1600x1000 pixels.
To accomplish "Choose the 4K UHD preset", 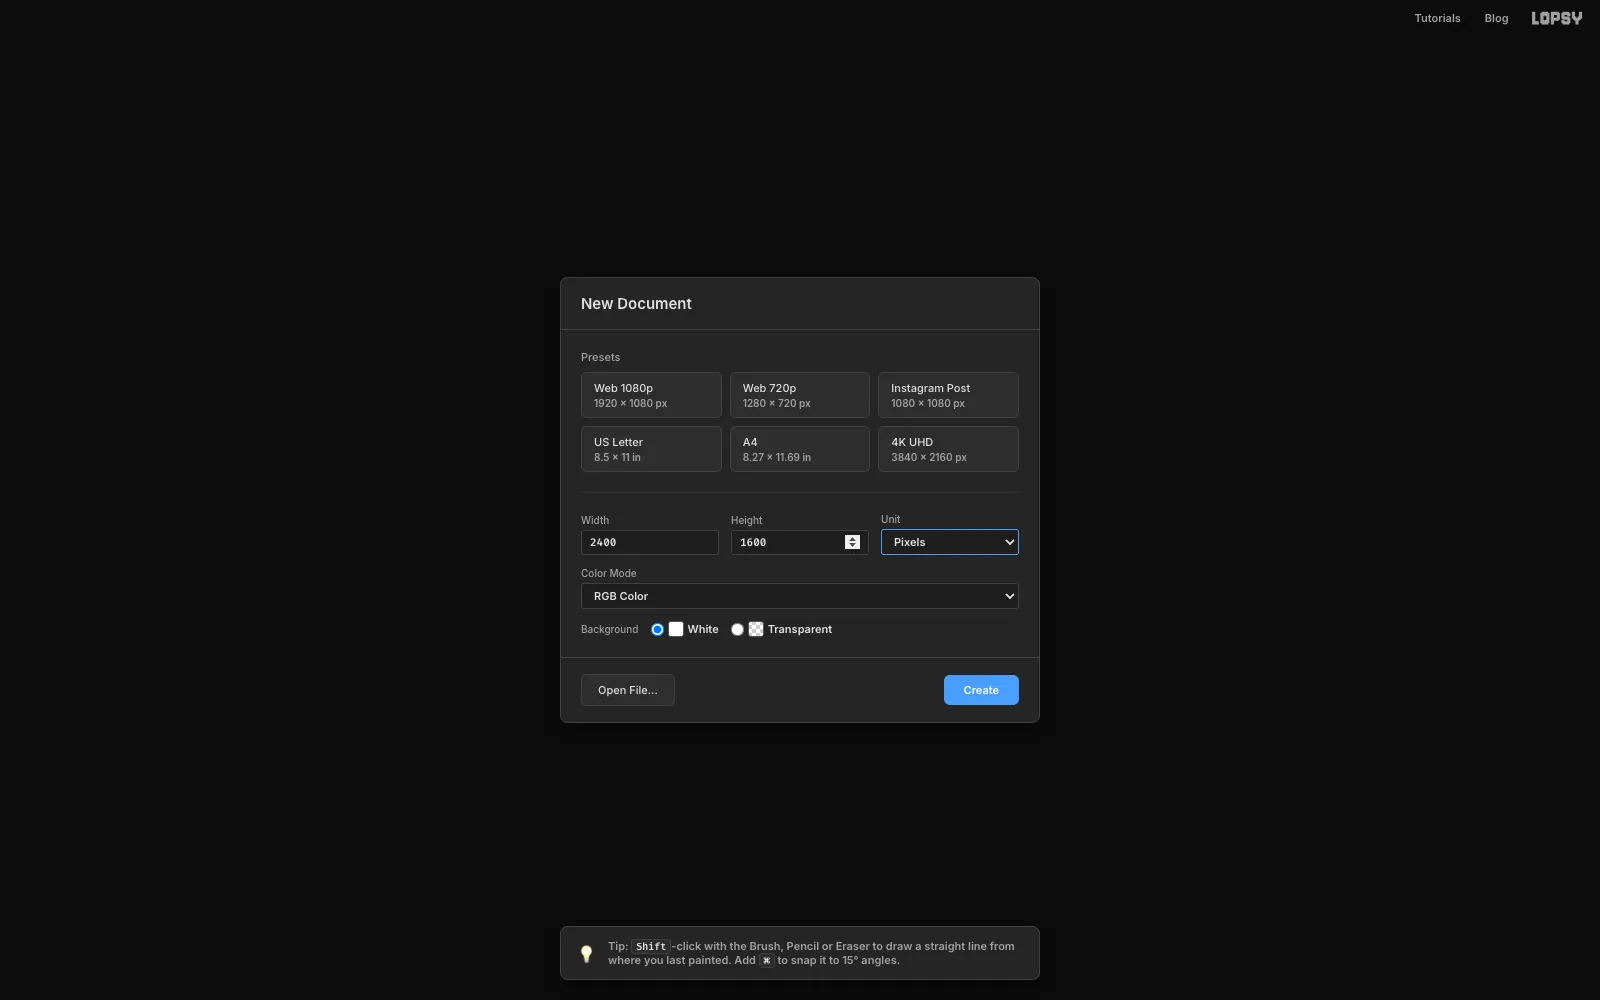I will 948,449.
